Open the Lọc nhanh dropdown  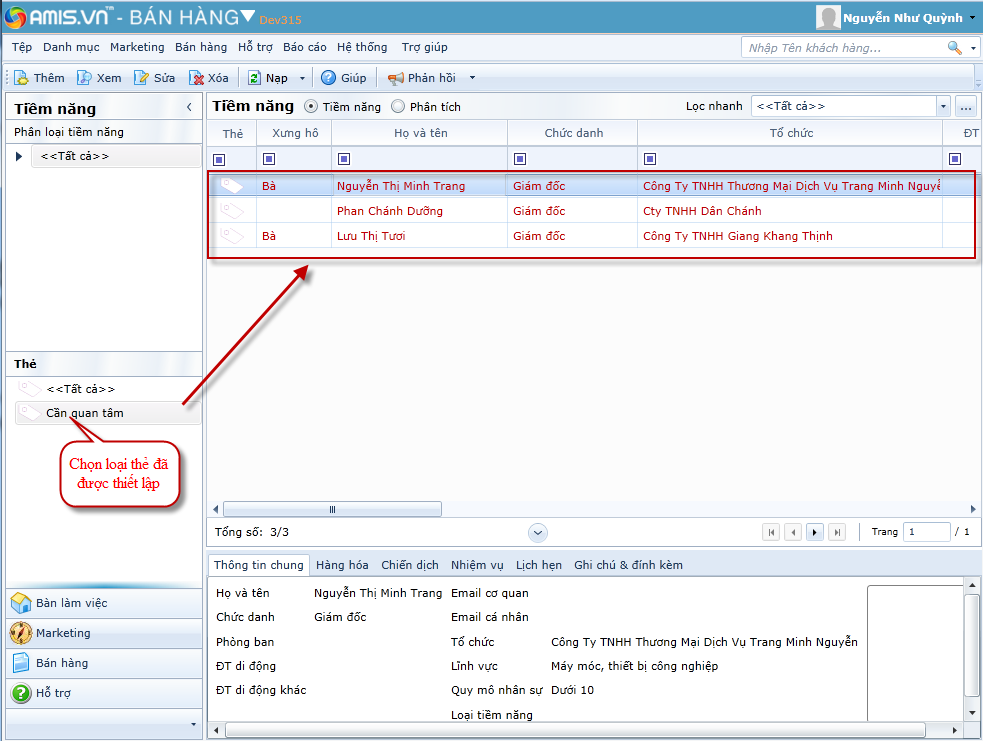pyautogui.click(x=943, y=106)
